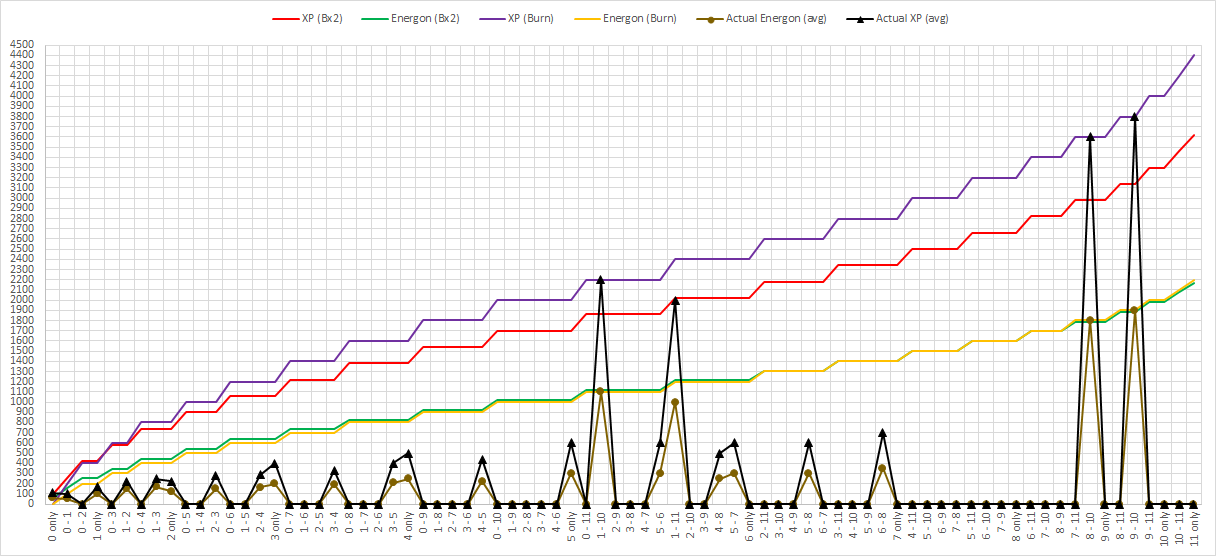Screen dimensions: 1216x556
Task: Click the Actual XP triangle peak at 3600
Action: 1090,136
